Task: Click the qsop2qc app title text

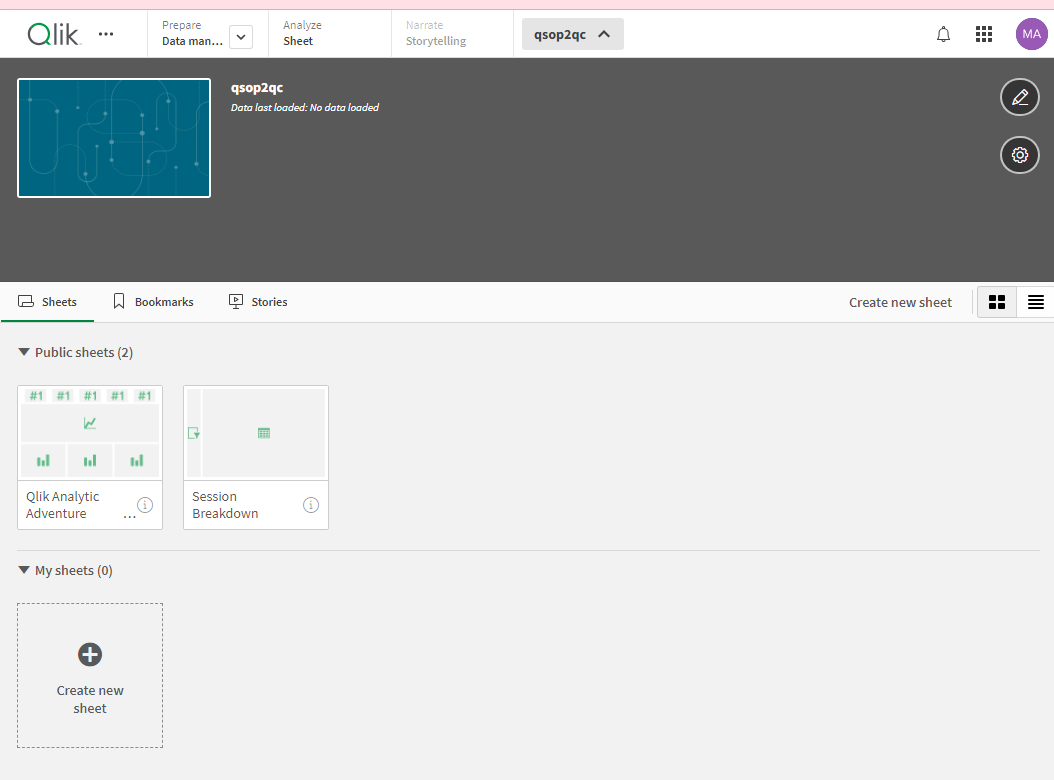Action: click(257, 87)
